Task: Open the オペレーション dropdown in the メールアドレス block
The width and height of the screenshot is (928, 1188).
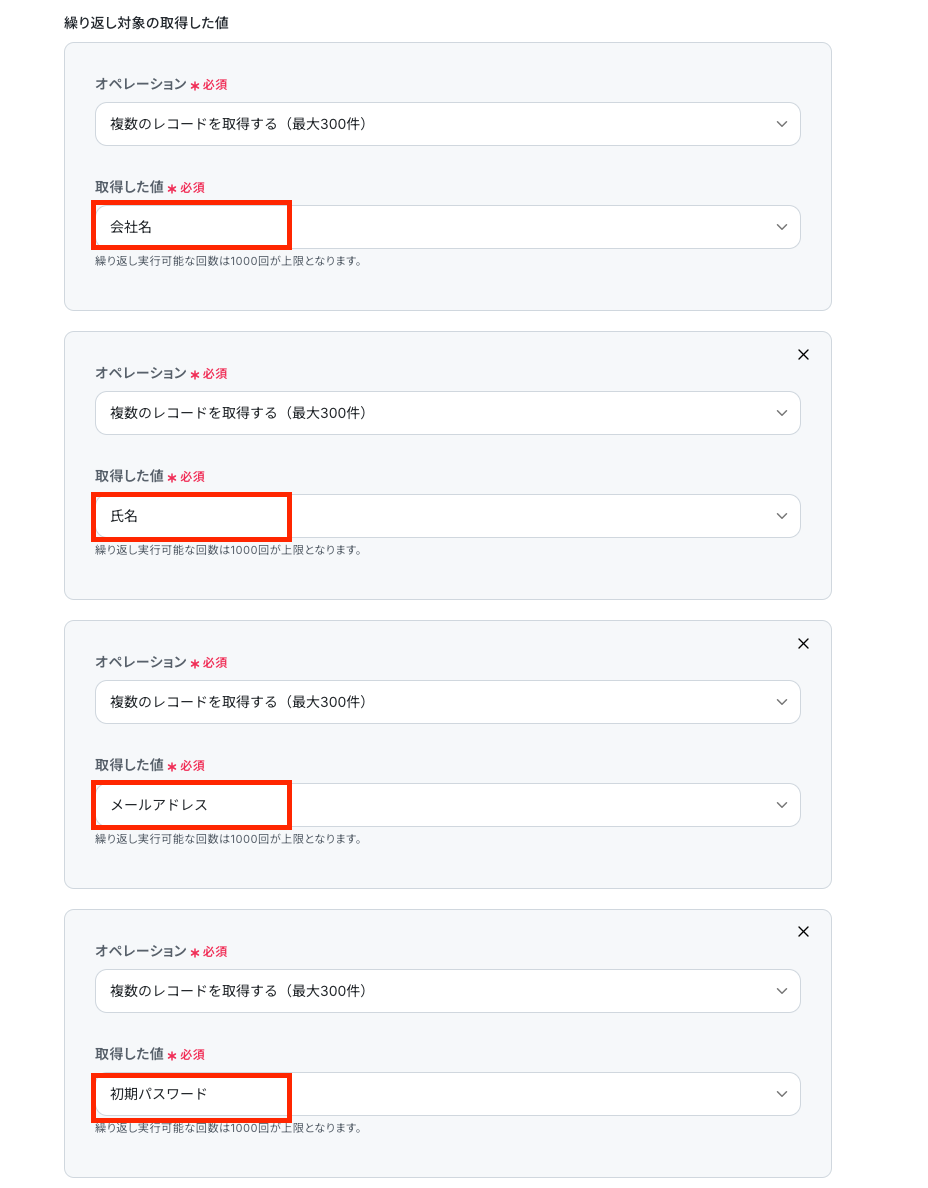Action: pos(448,702)
